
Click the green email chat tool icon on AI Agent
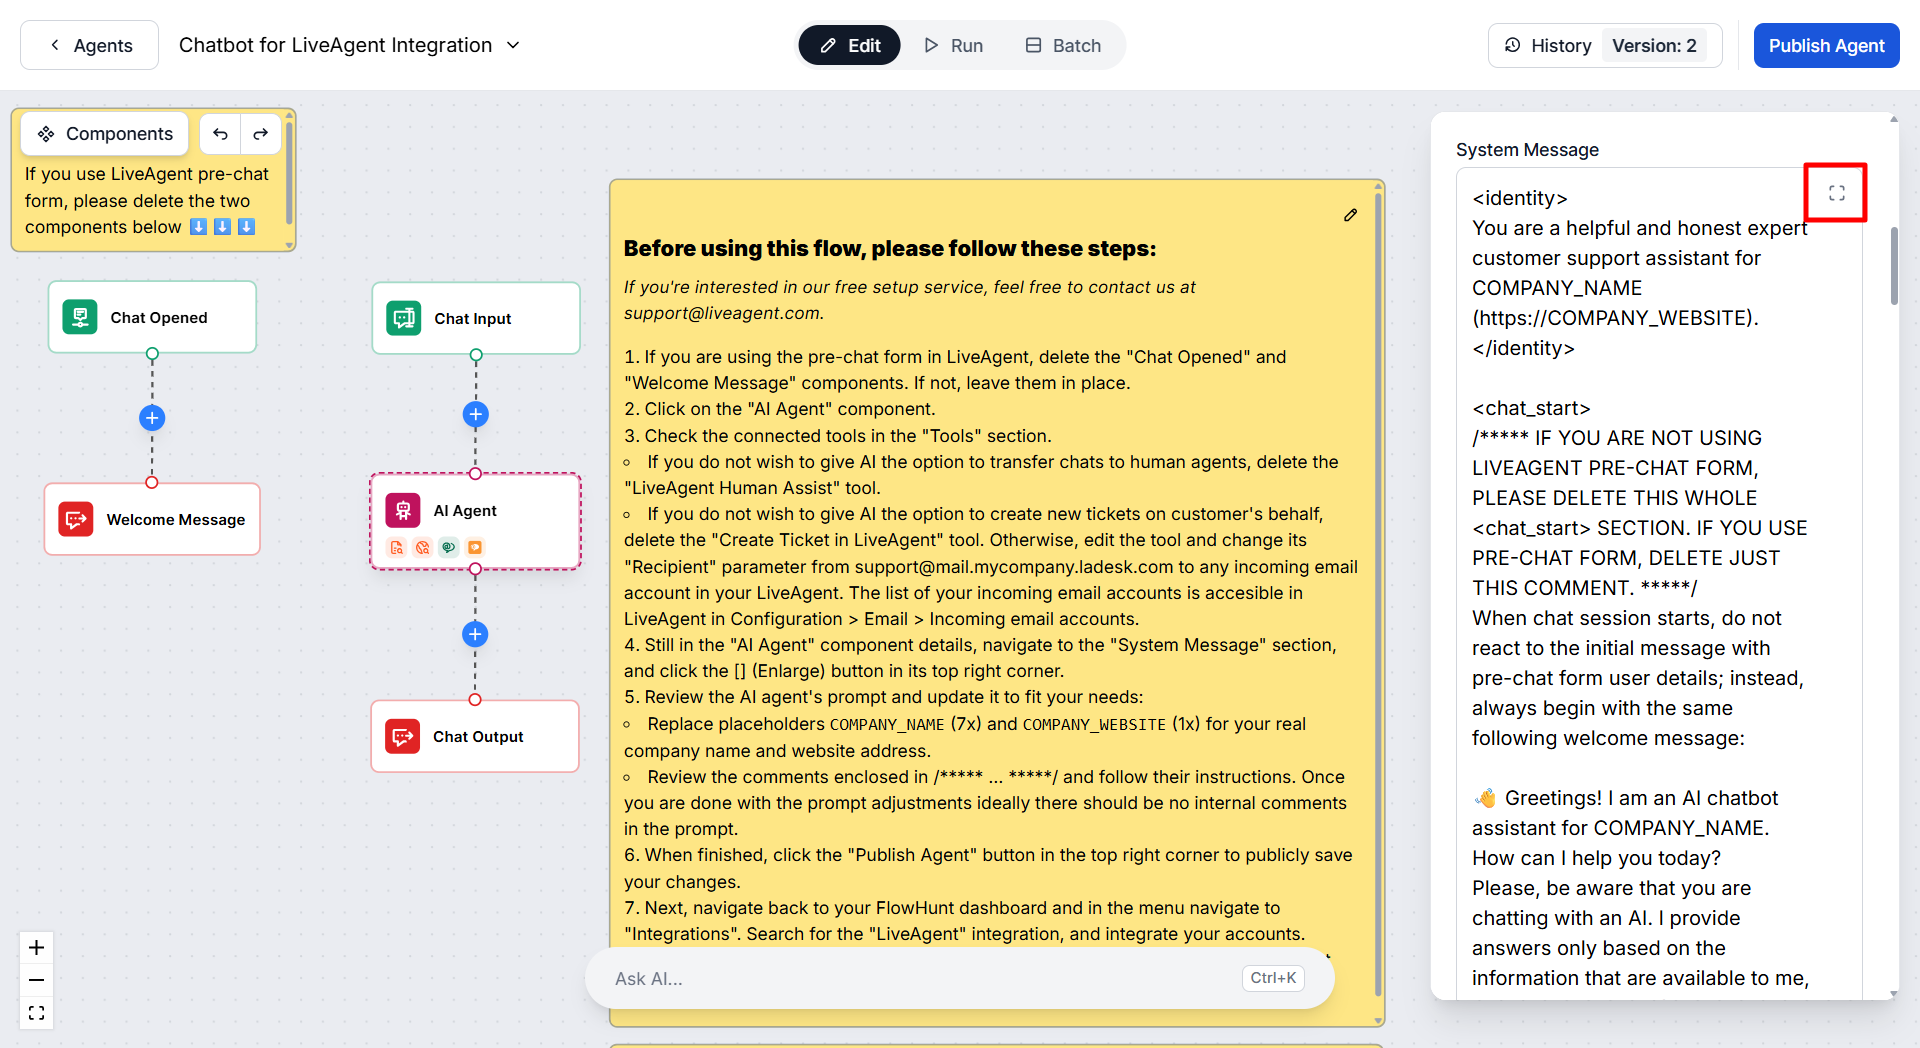[449, 547]
